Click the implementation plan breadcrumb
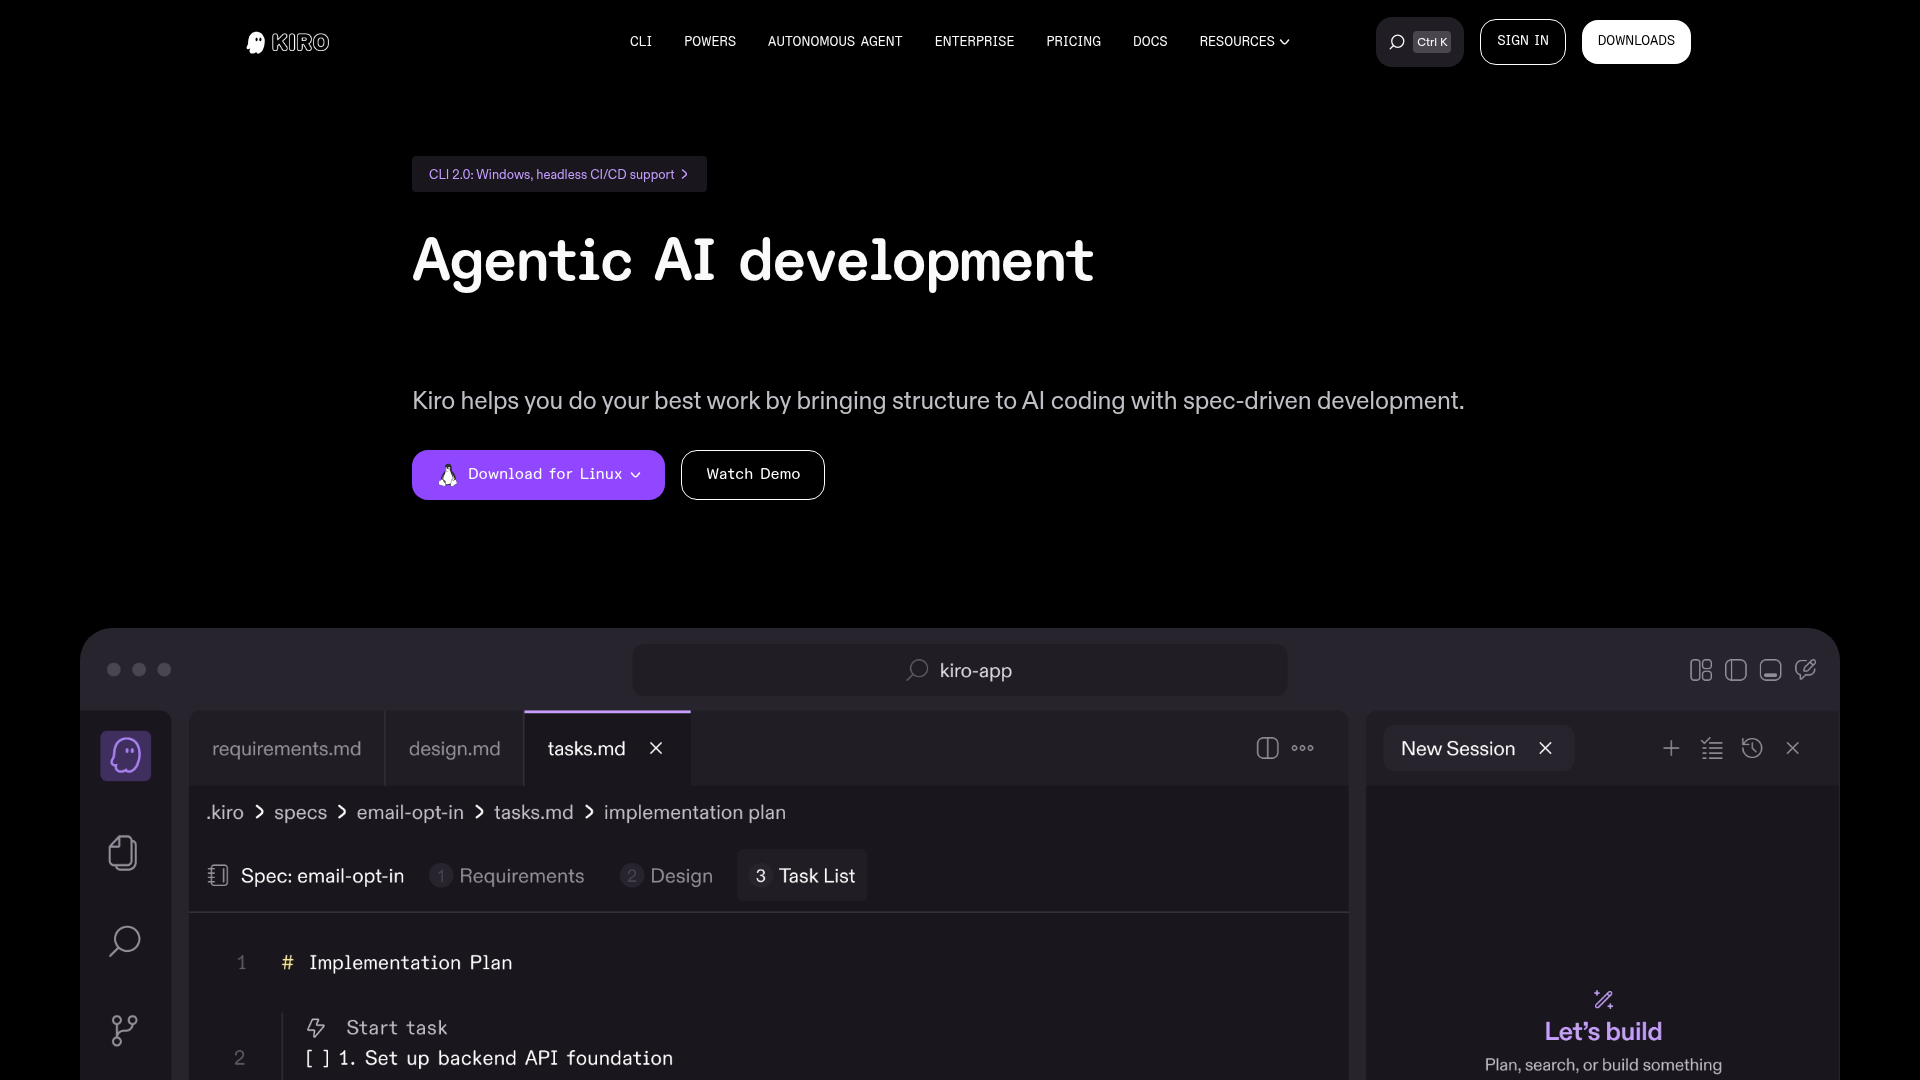 (695, 813)
